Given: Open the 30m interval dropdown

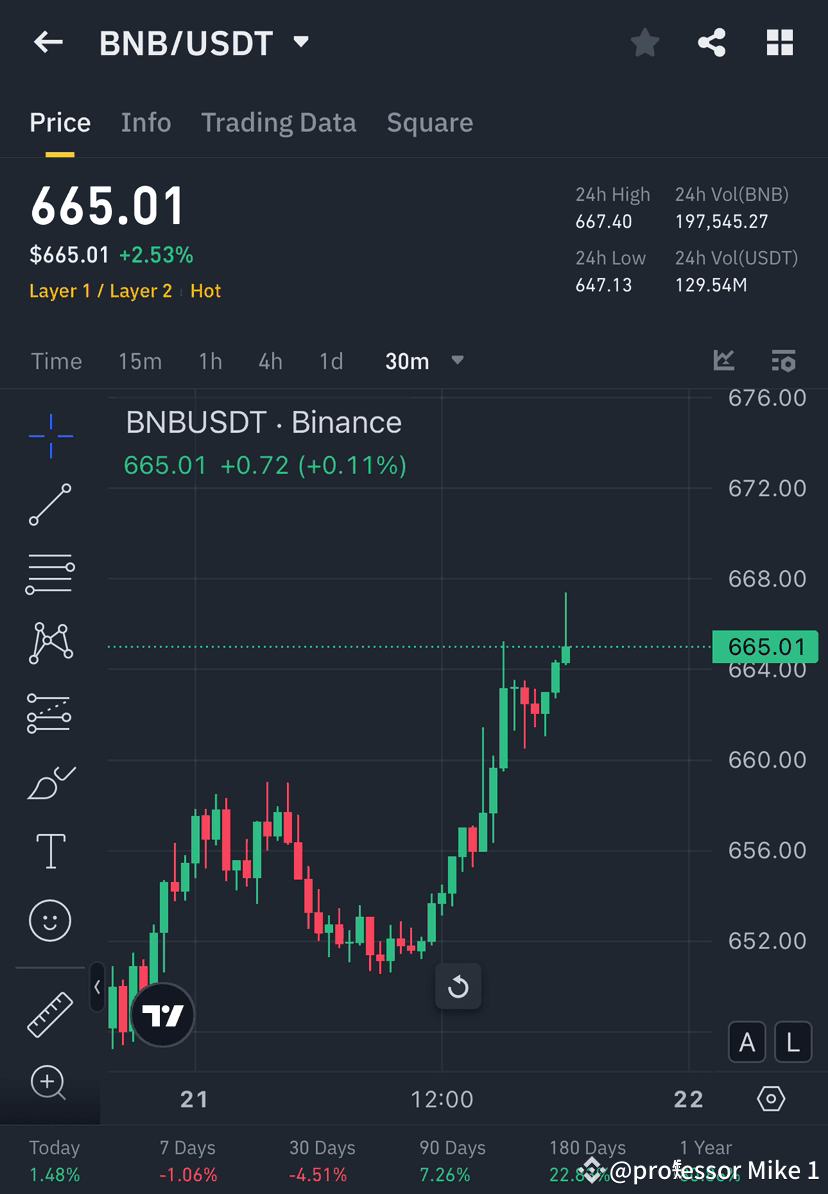Looking at the screenshot, I should (424, 361).
